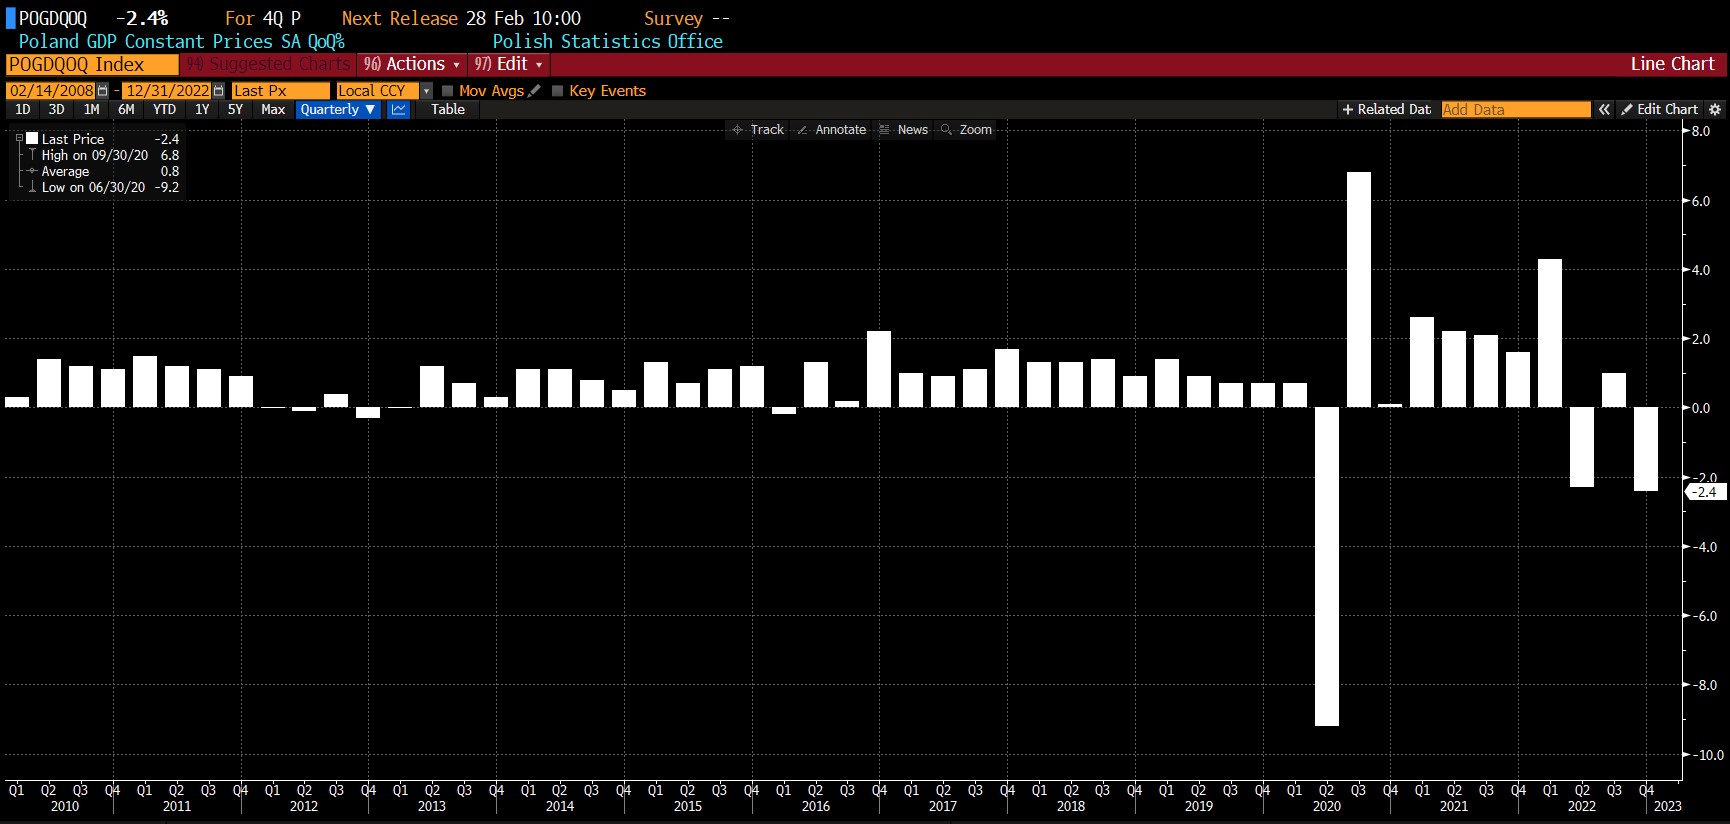Show News overlay on the chart

click(904, 130)
